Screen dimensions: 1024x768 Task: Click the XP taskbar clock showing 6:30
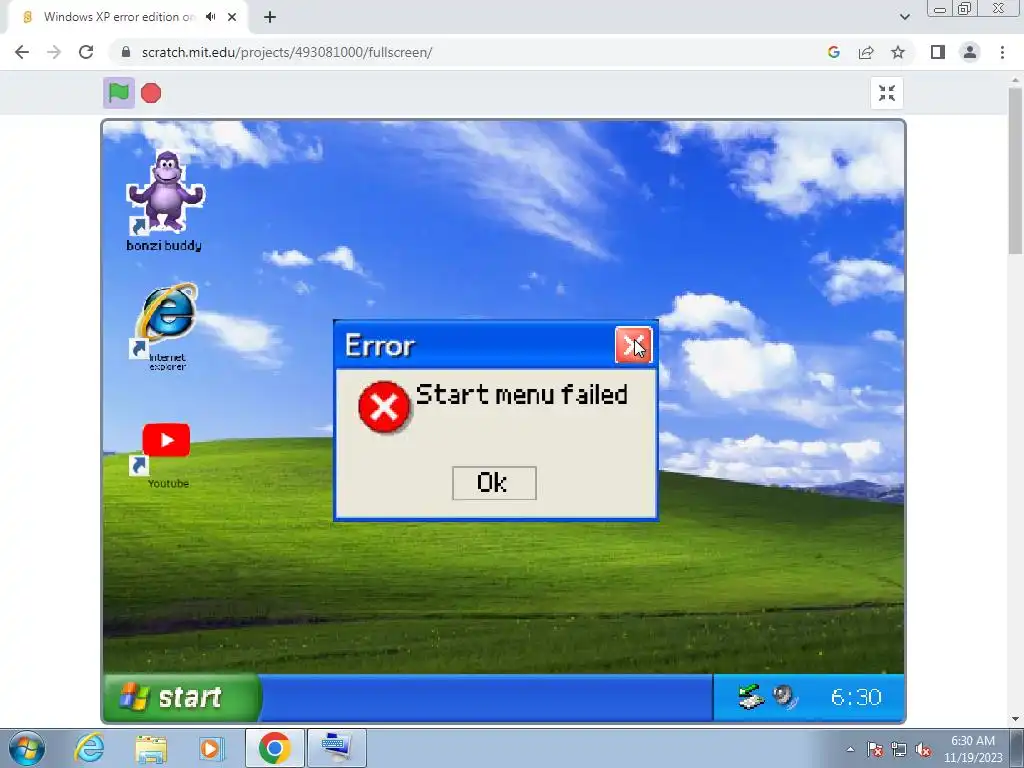(856, 697)
